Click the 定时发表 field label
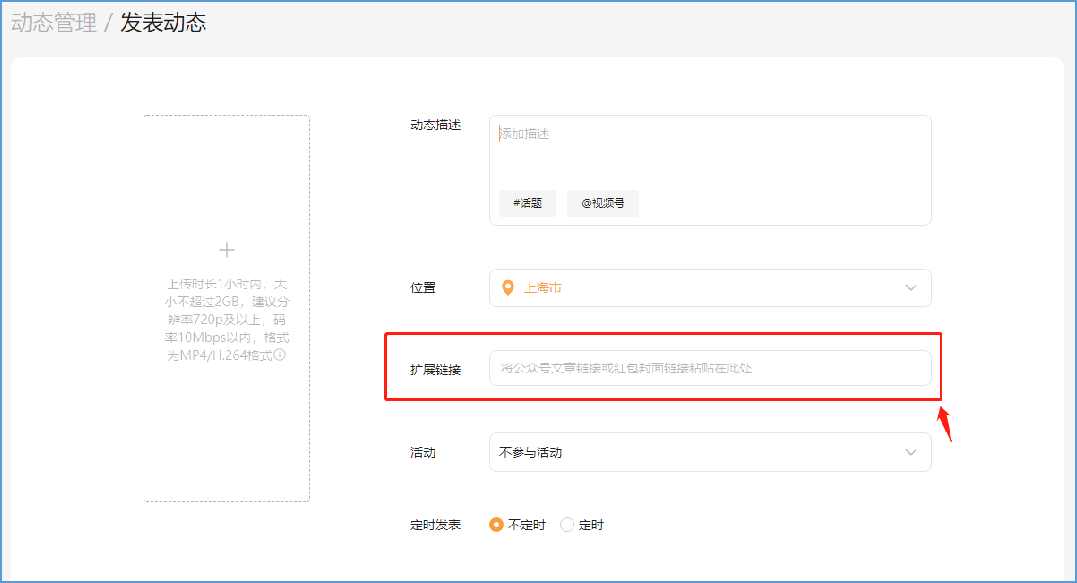The width and height of the screenshot is (1077, 583). point(435,525)
